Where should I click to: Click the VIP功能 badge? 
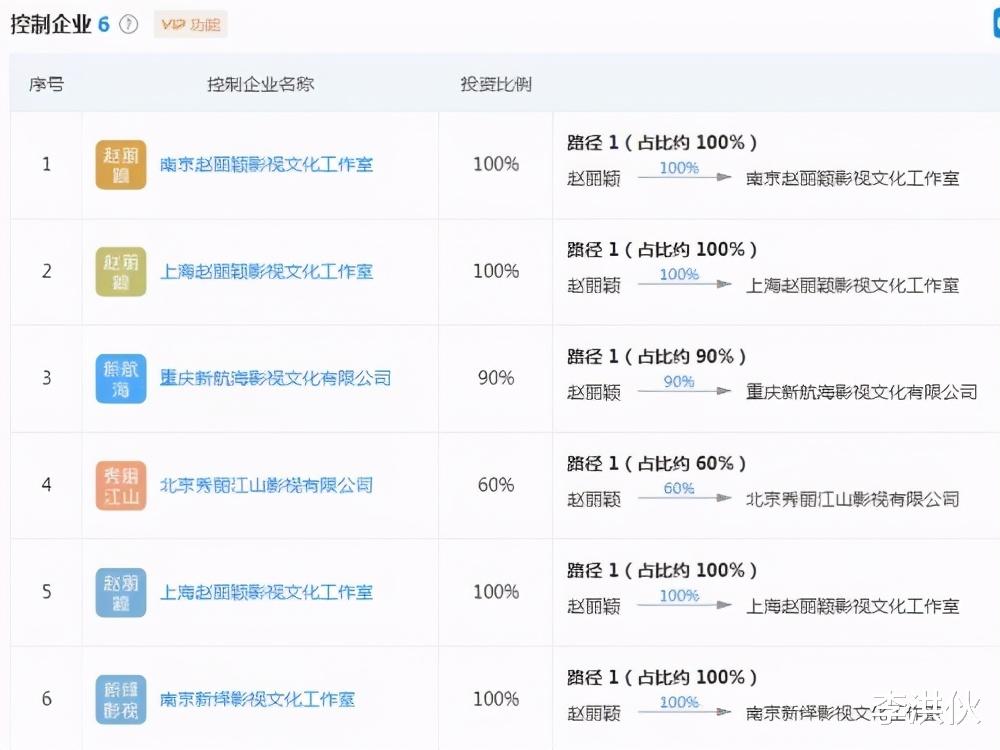tap(189, 25)
